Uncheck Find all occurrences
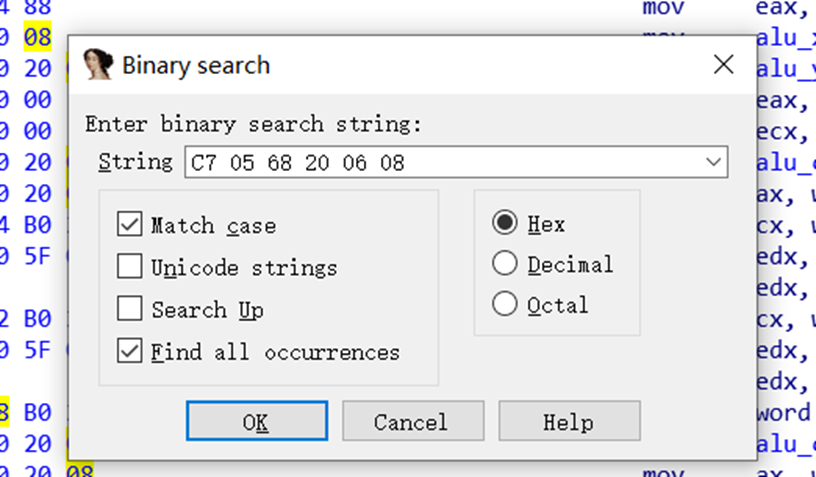Viewport: 816px width, 477px height. pos(130,351)
